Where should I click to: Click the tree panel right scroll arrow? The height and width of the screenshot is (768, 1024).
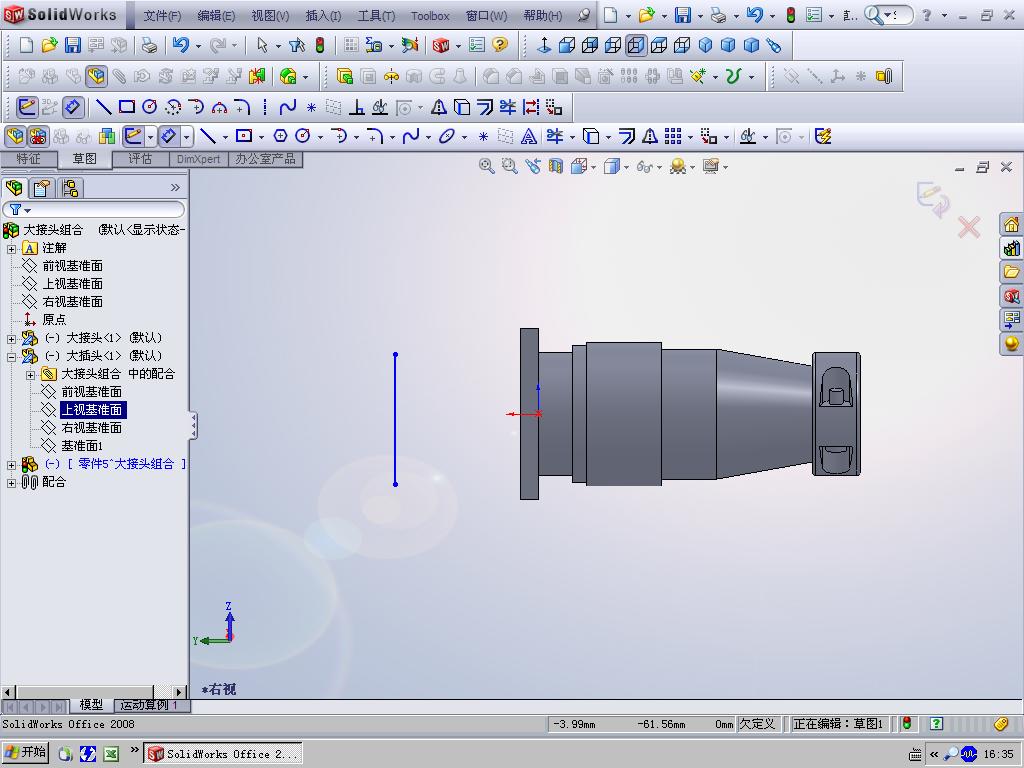(x=179, y=692)
